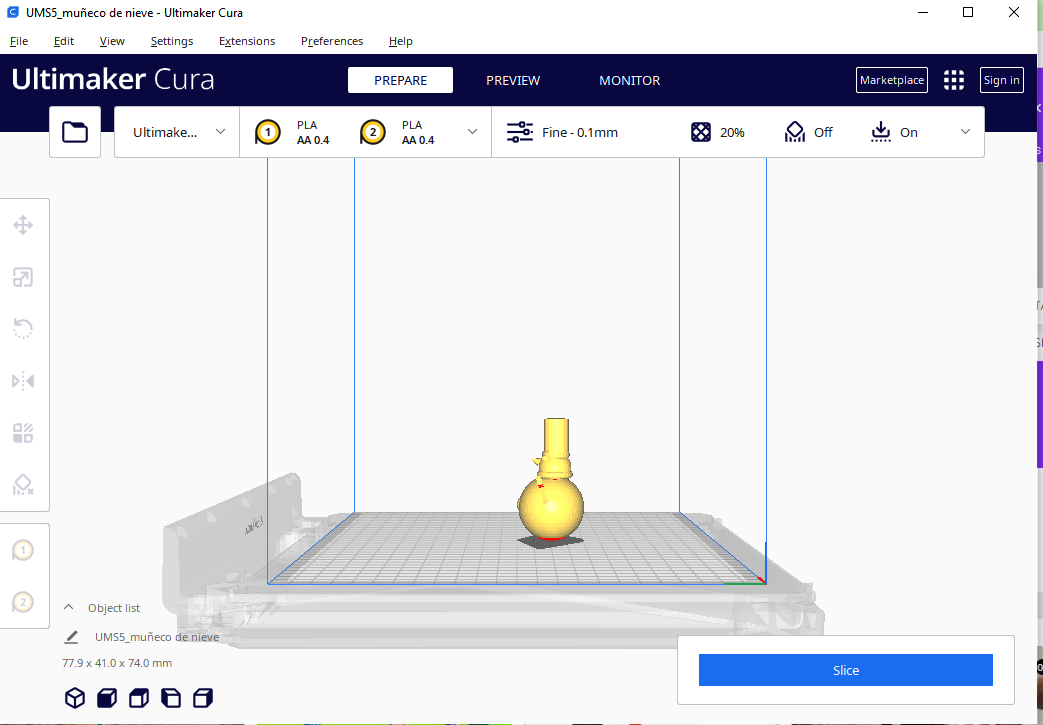The height and width of the screenshot is (725, 1043).
Task: Switch to front view cube icon
Action: click(107, 698)
